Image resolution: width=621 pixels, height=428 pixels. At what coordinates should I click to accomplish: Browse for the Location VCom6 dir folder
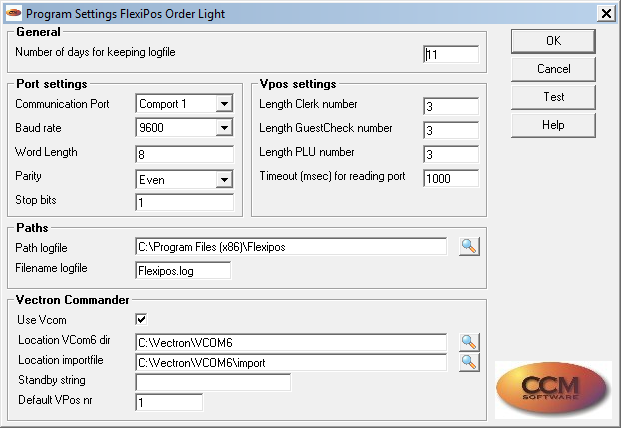tap(469, 342)
